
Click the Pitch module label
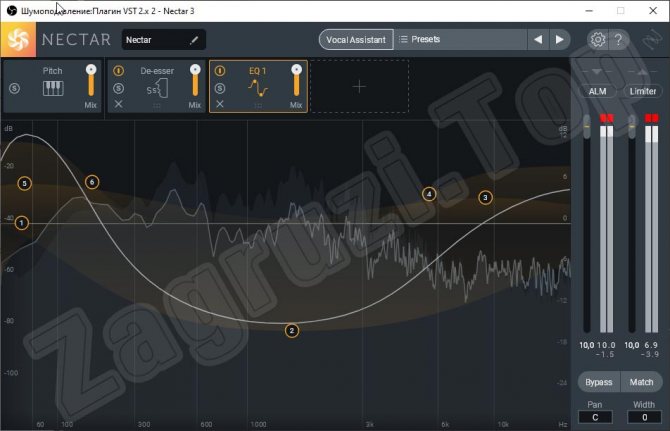click(53, 71)
